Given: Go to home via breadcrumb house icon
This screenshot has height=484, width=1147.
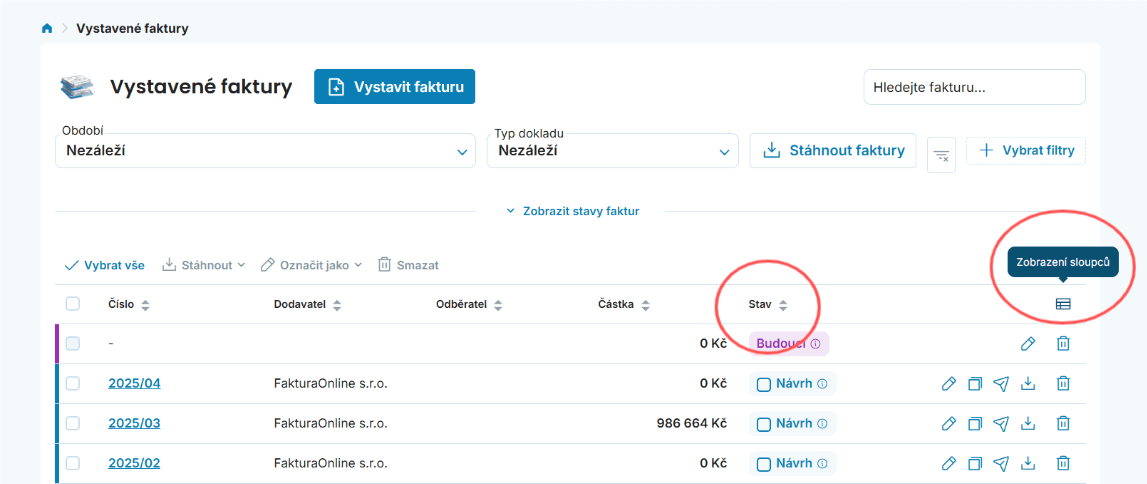Looking at the screenshot, I should pyautogui.click(x=48, y=29).
